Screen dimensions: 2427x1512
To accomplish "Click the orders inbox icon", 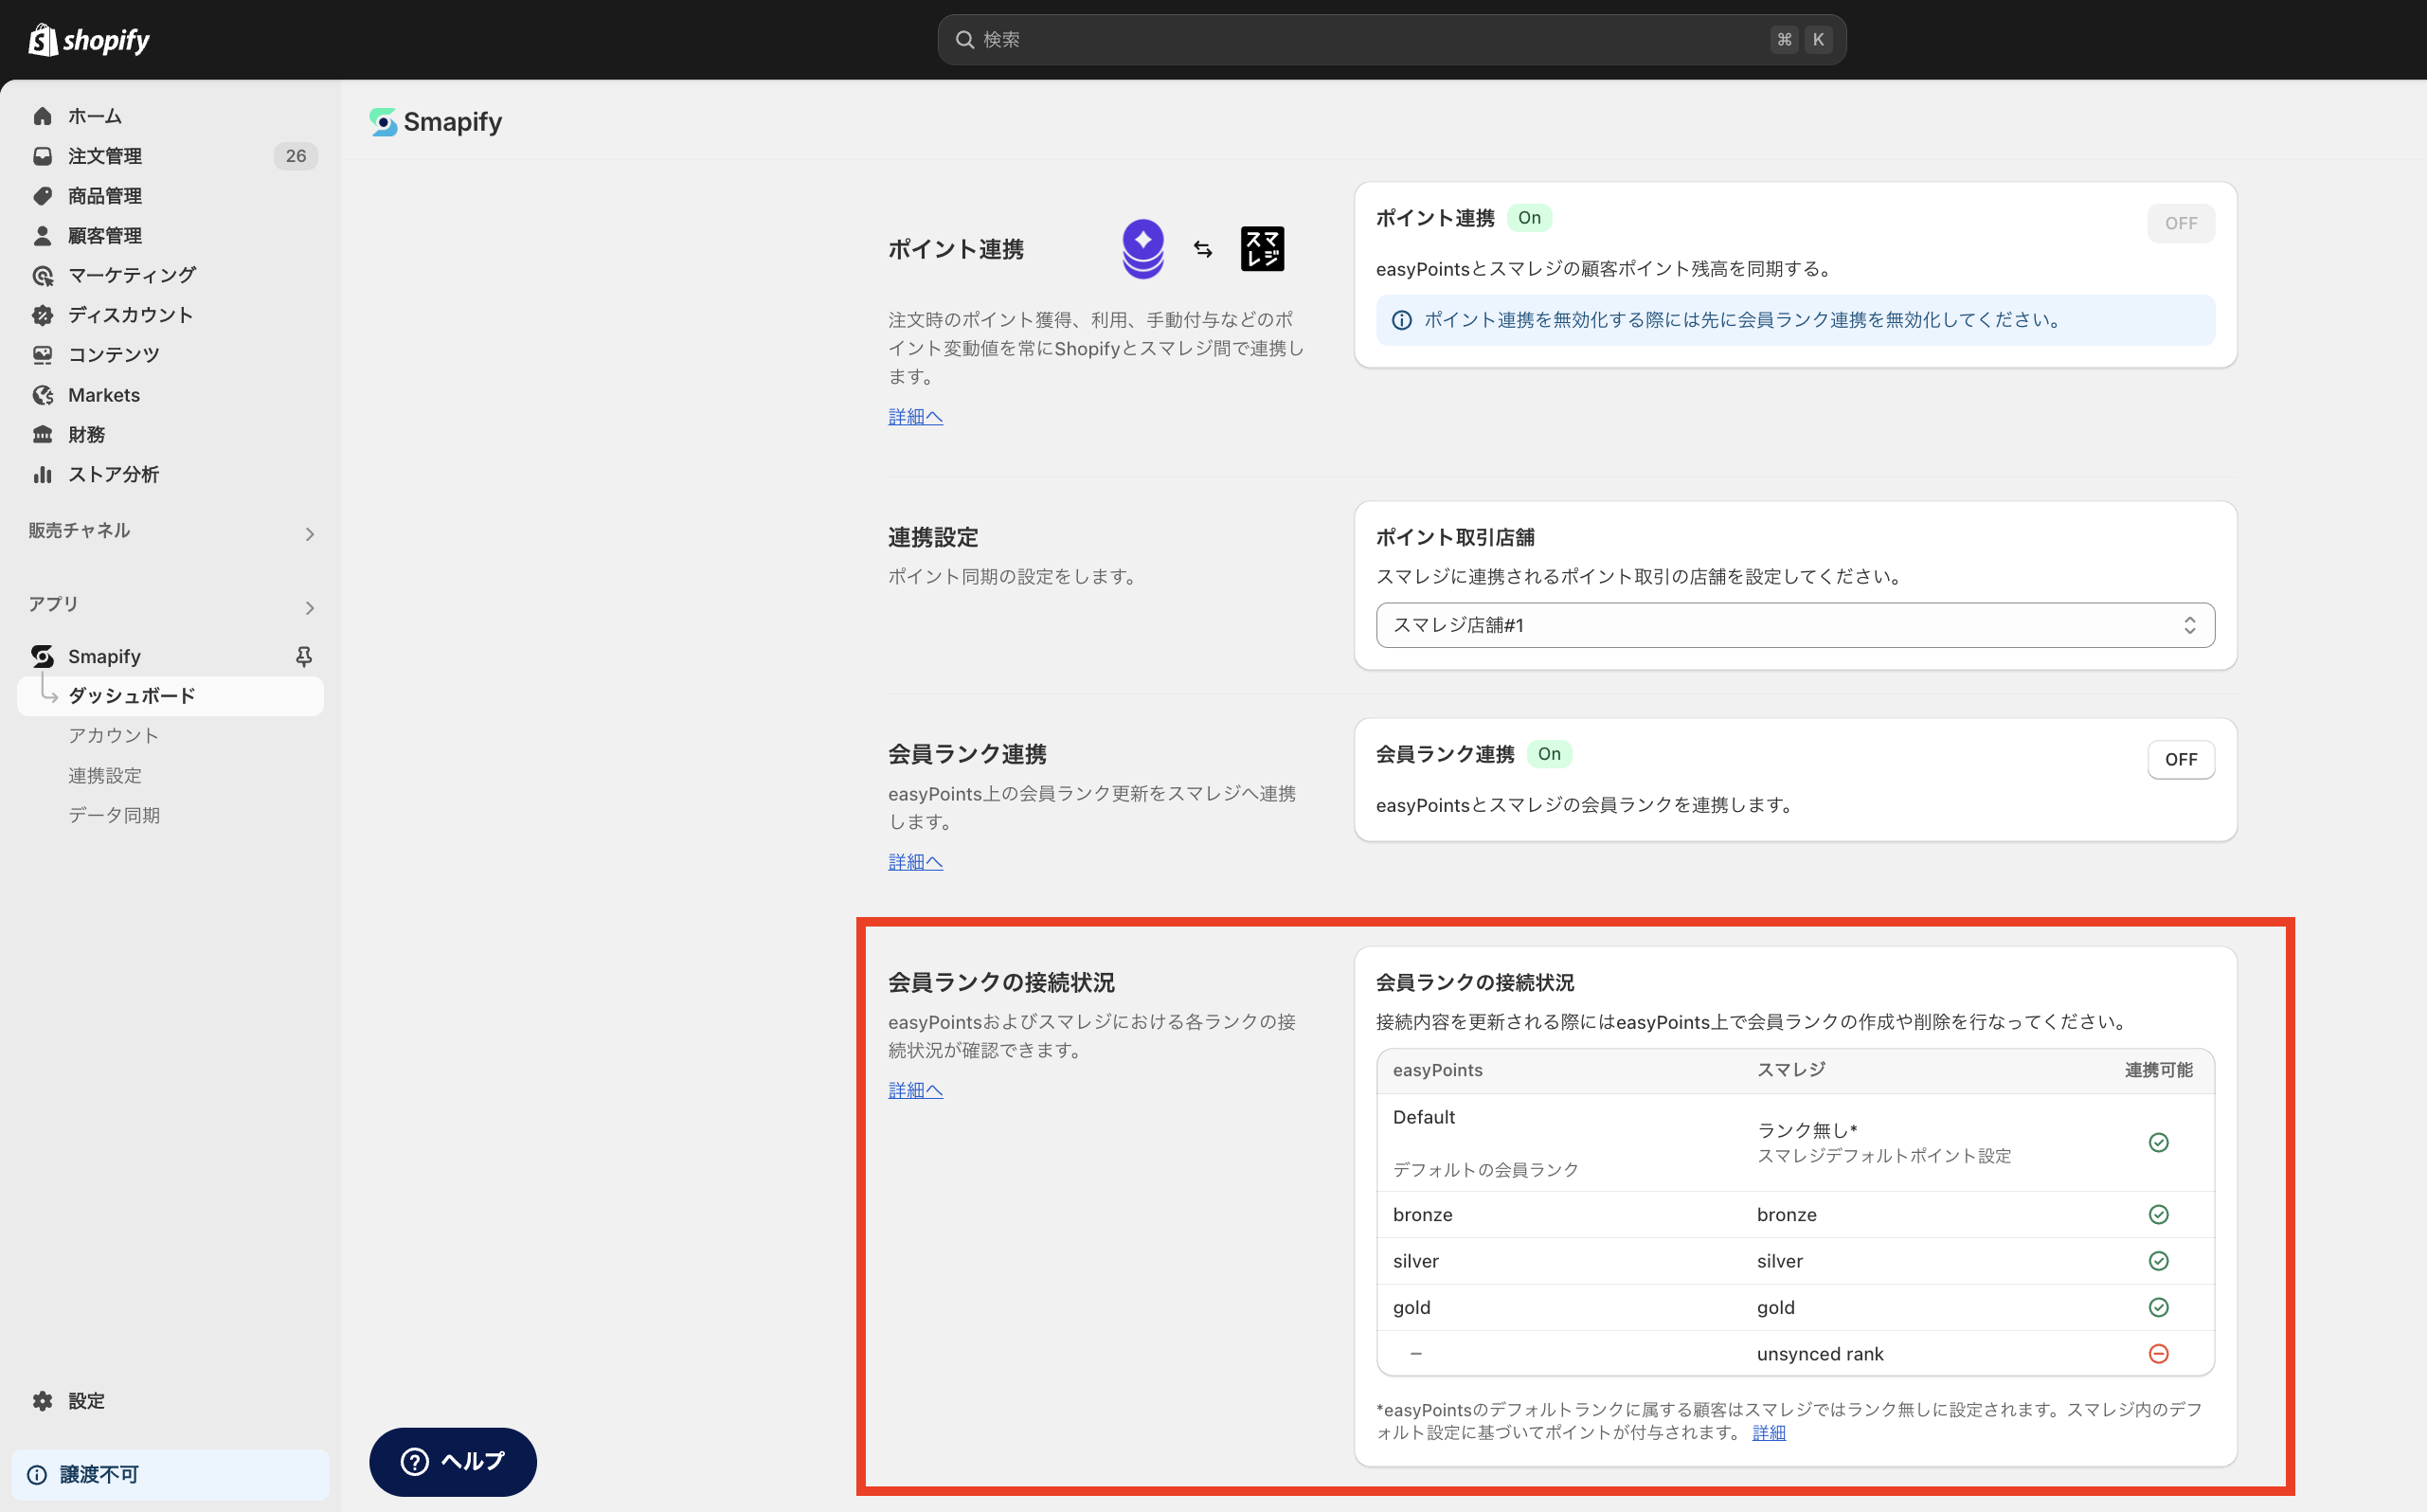I will point(42,156).
